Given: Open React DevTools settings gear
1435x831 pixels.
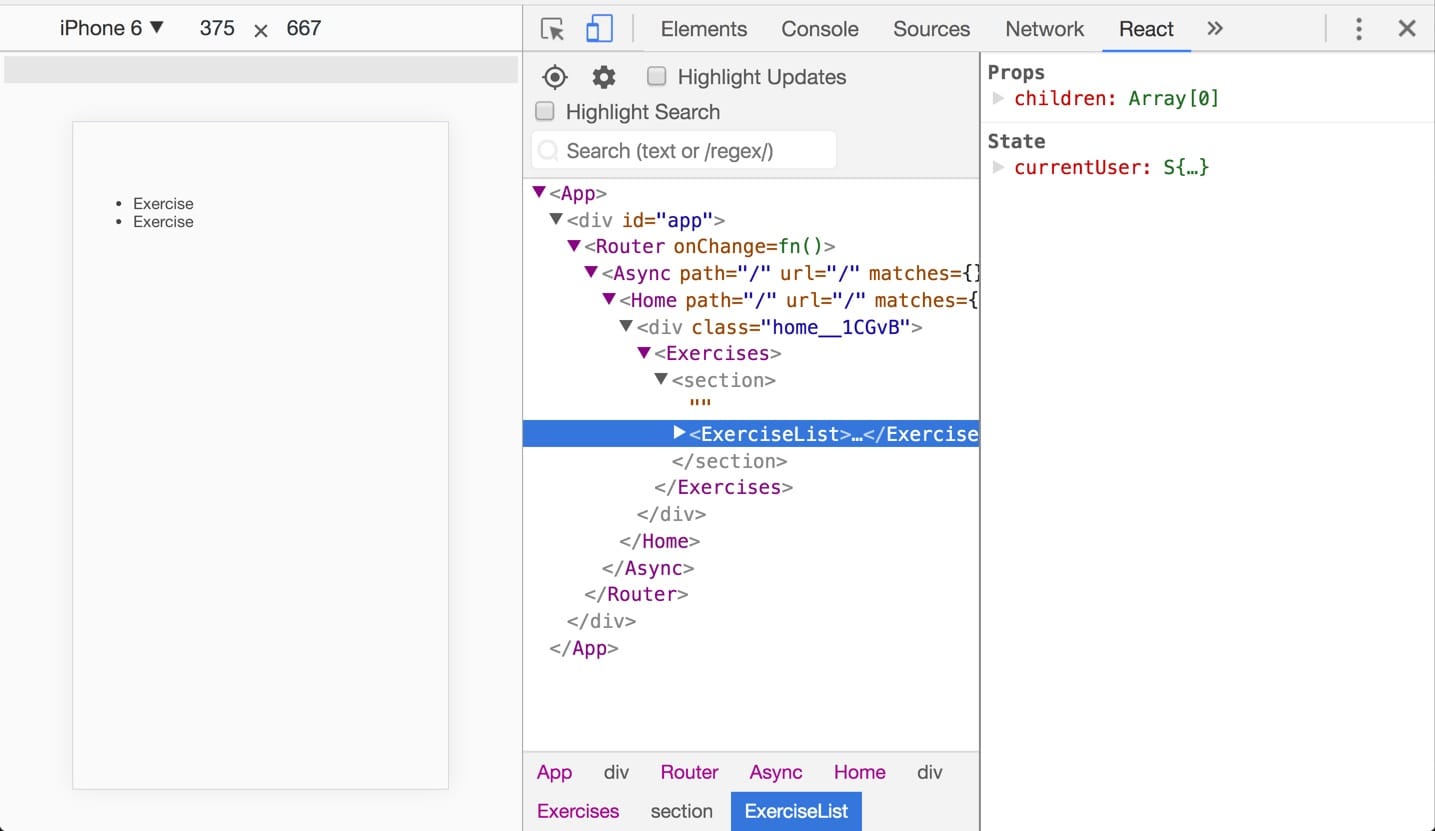Looking at the screenshot, I should [x=604, y=77].
